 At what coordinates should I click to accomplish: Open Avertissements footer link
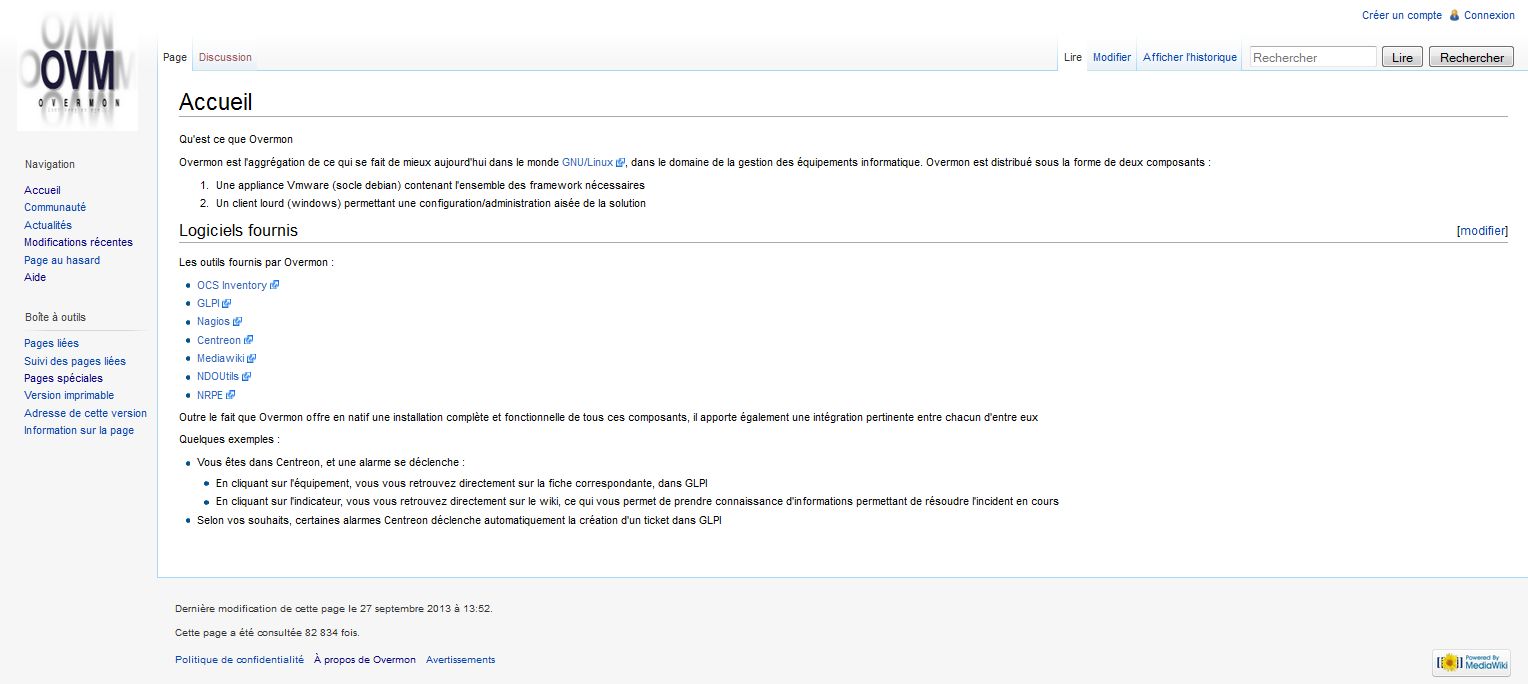[460, 660]
